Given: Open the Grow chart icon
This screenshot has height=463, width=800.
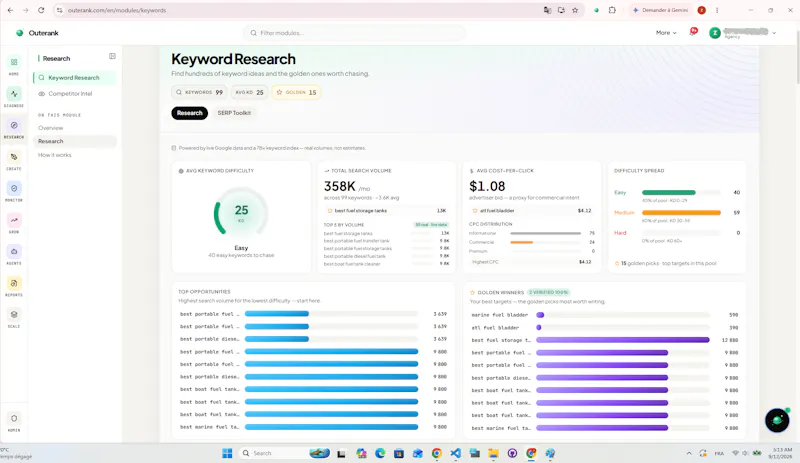Looking at the screenshot, I should click(14, 220).
